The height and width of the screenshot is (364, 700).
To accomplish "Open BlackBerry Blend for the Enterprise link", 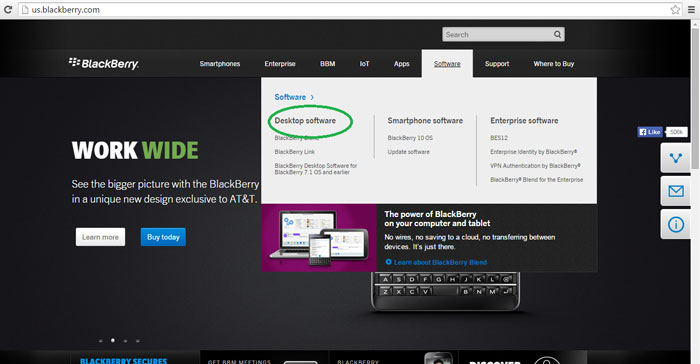I will (537, 180).
